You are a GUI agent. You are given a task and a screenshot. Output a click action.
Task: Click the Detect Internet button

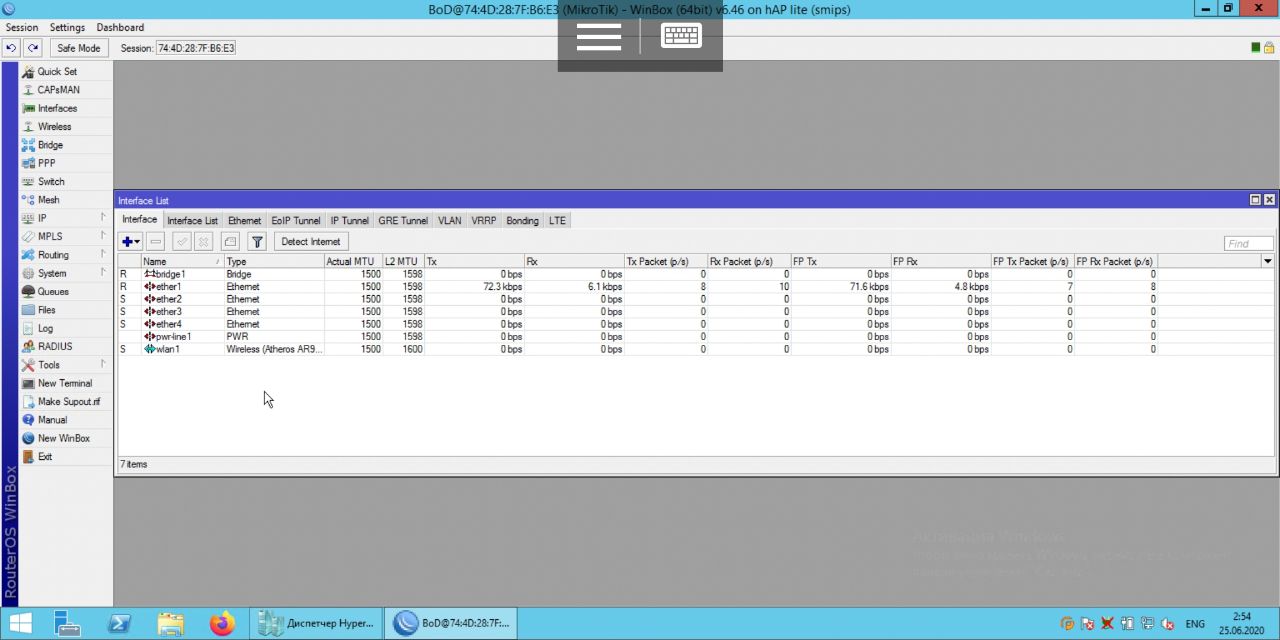(x=311, y=242)
